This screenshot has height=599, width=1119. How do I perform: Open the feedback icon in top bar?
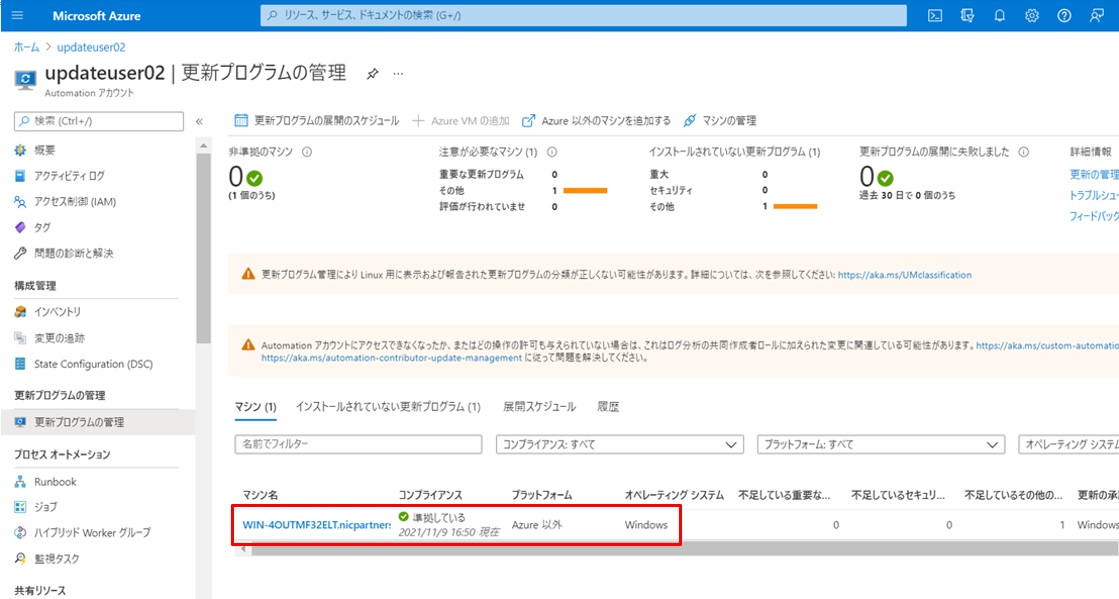[1097, 16]
